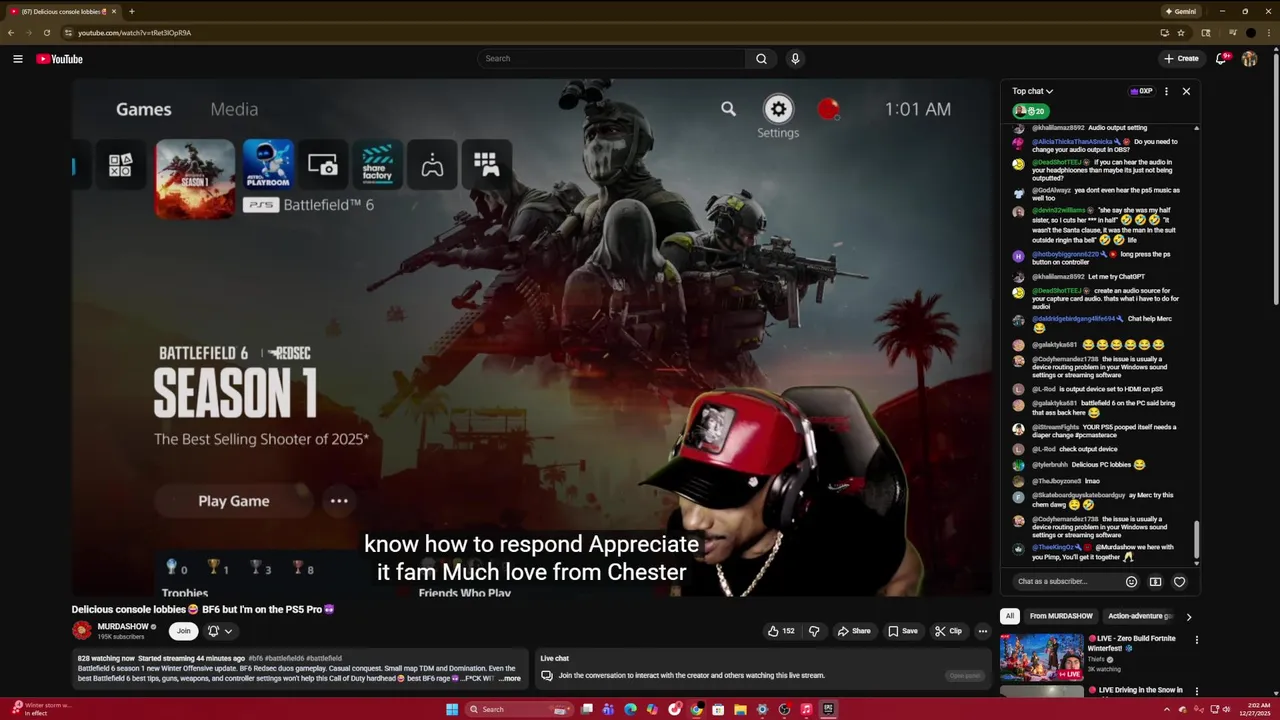The width and height of the screenshot is (1280, 720).
Task: Open live chat options menu
Action: 1166,91
